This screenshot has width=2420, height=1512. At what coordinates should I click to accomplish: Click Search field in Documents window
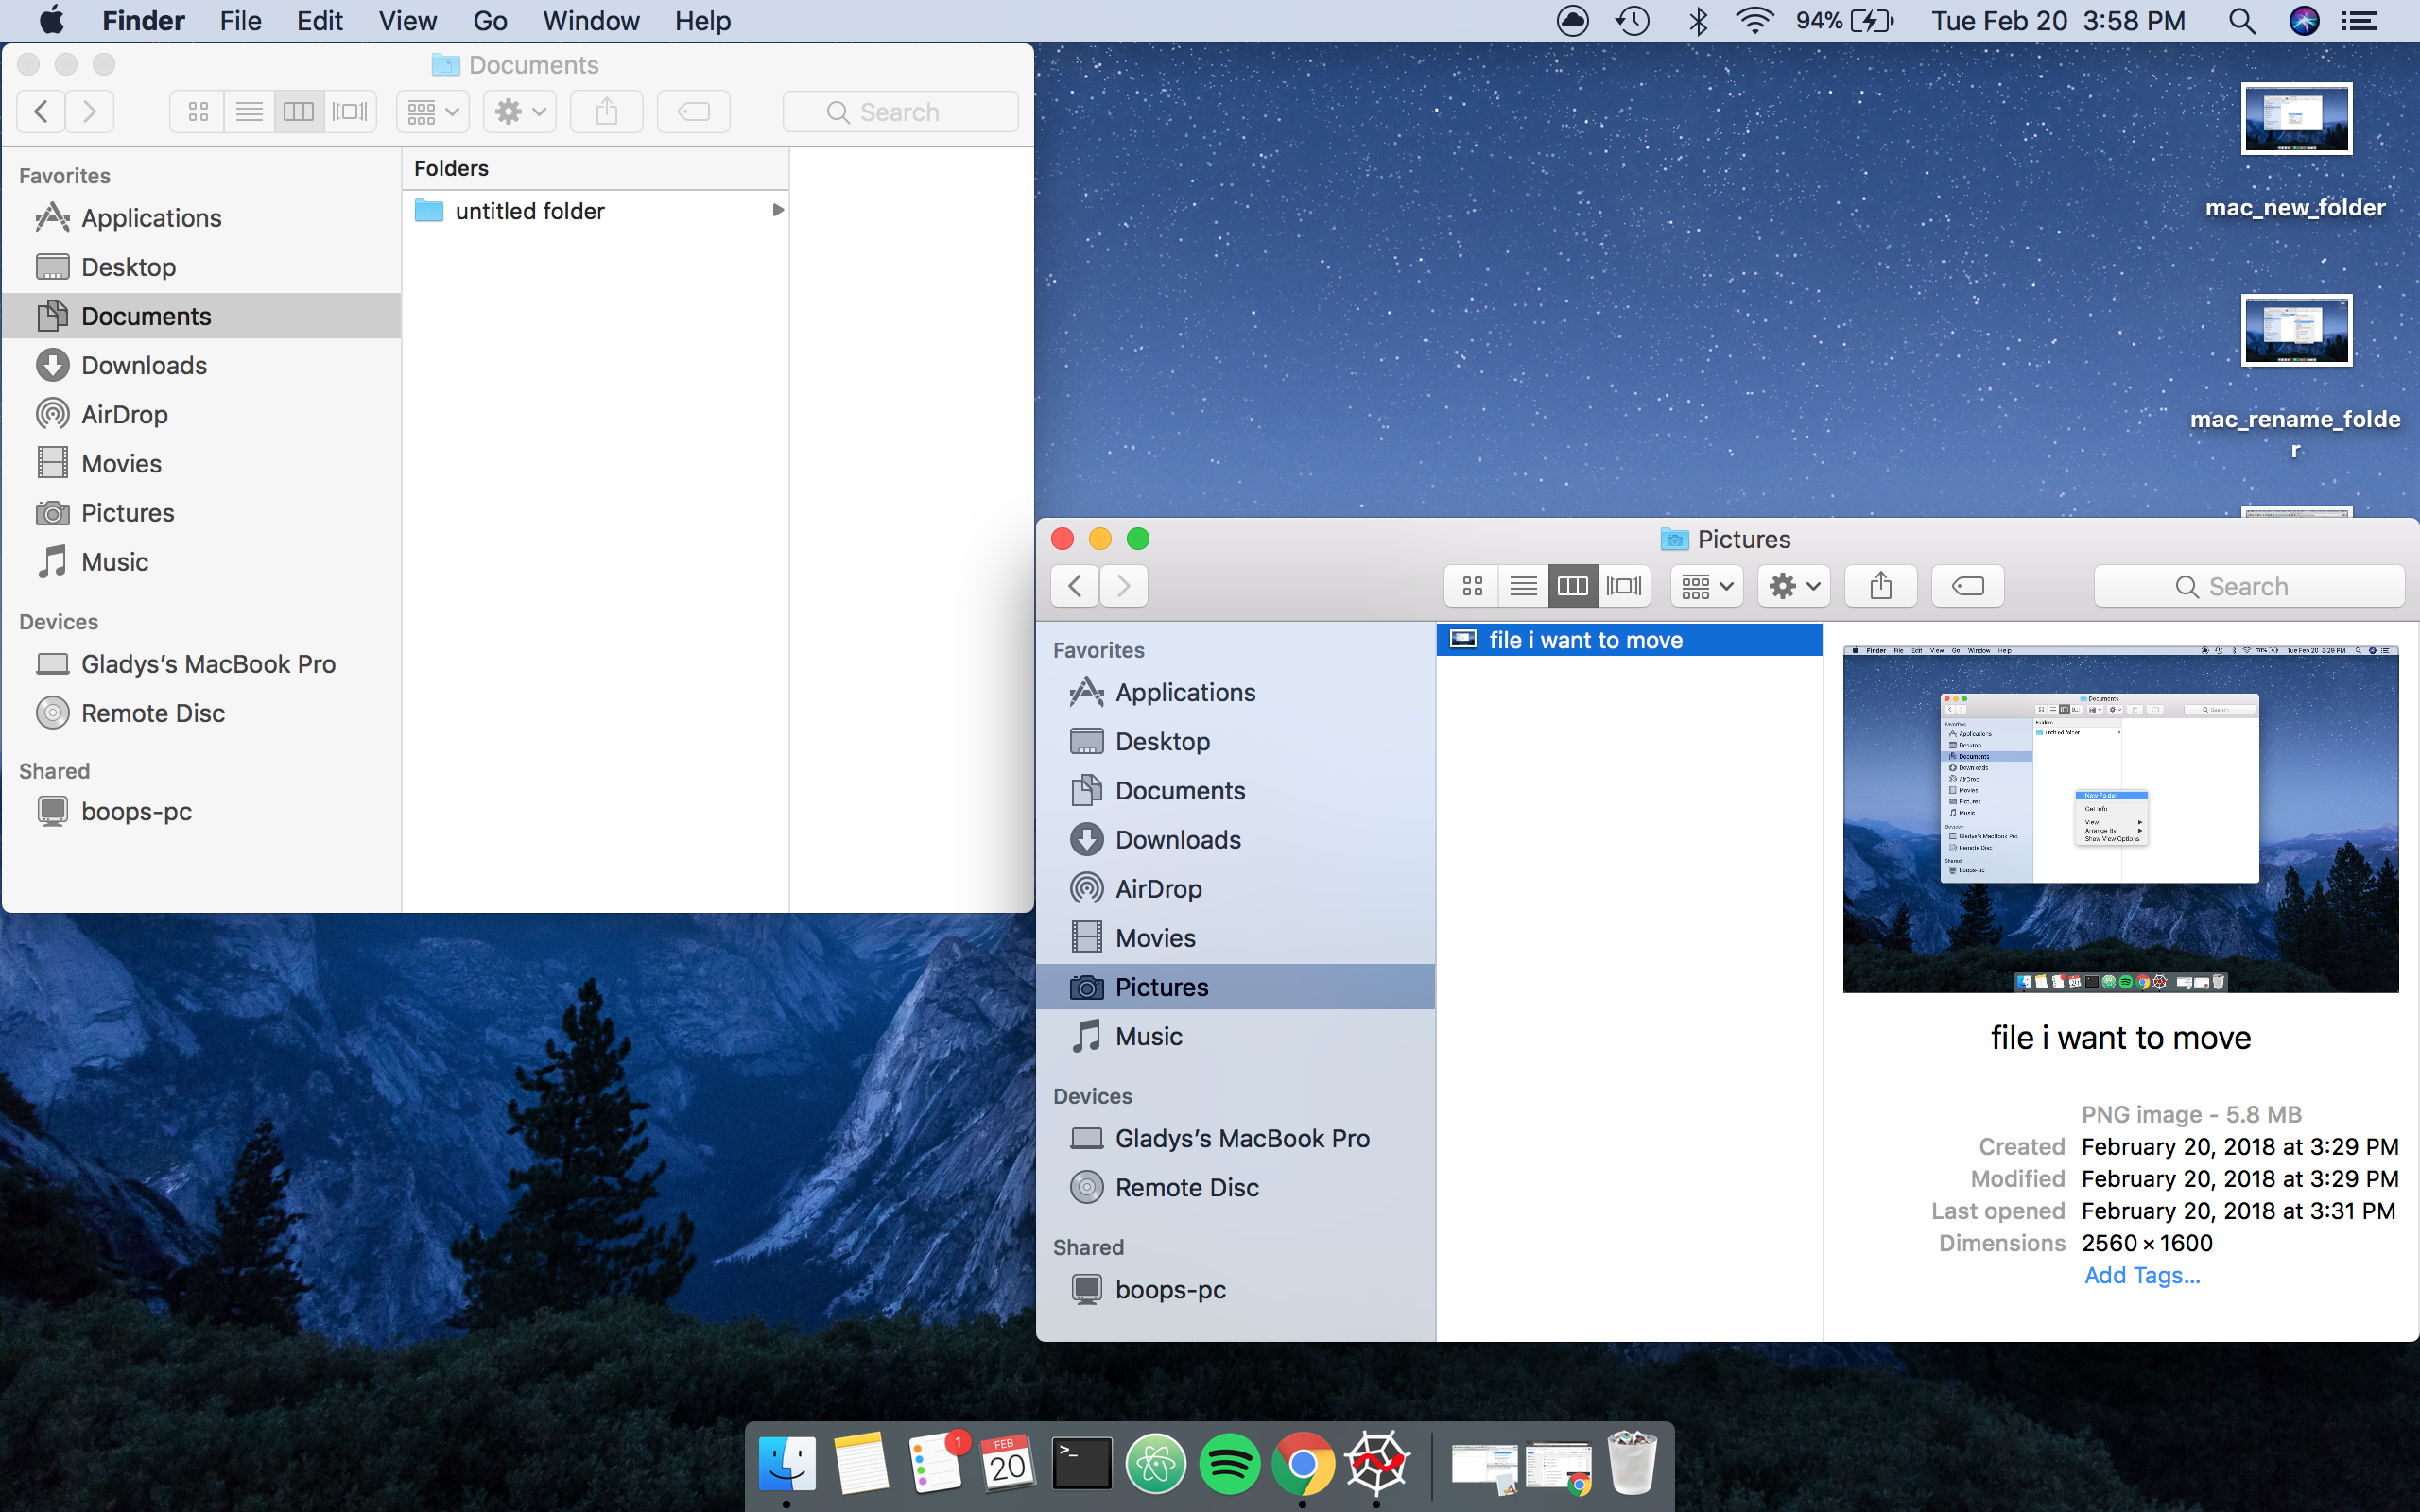click(900, 111)
